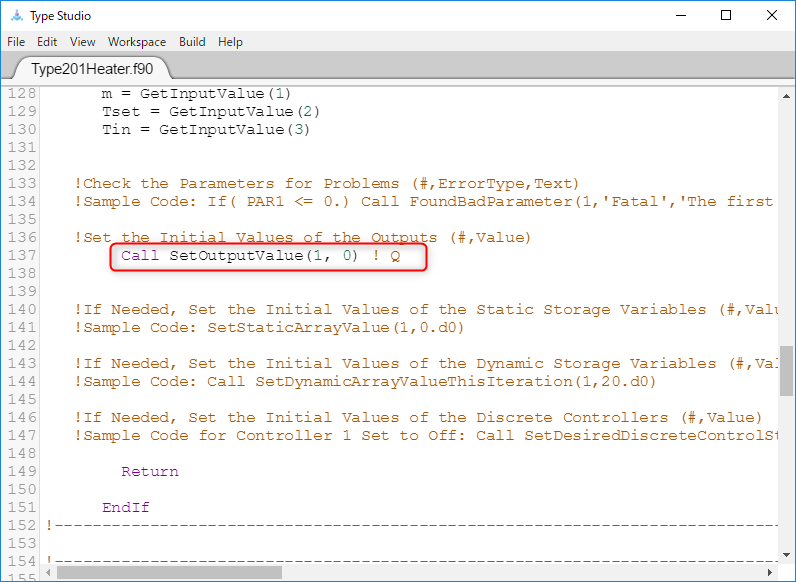The width and height of the screenshot is (796, 582).
Task: Click the Type Studio app icon
Action: pyautogui.click(x=16, y=15)
